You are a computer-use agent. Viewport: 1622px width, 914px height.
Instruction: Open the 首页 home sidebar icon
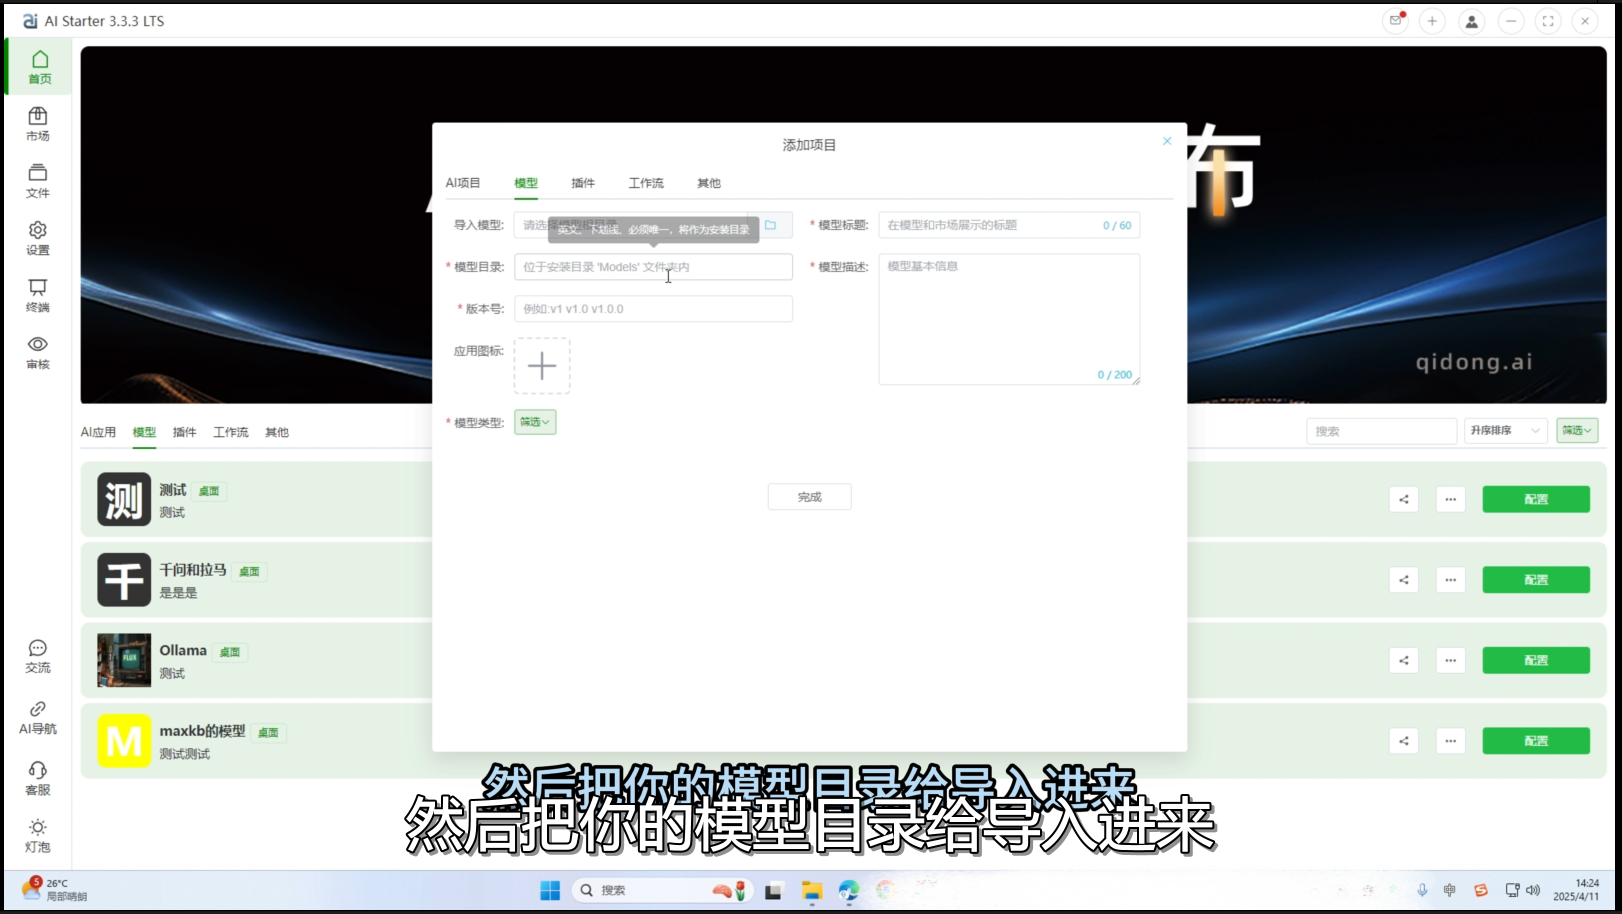point(39,67)
